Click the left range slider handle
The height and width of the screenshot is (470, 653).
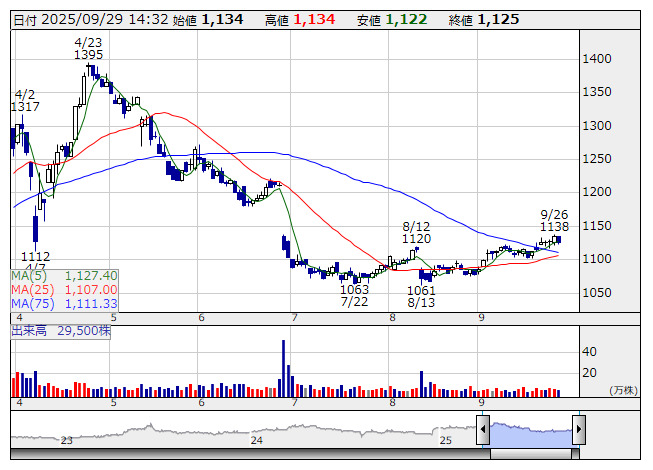[483, 431]
